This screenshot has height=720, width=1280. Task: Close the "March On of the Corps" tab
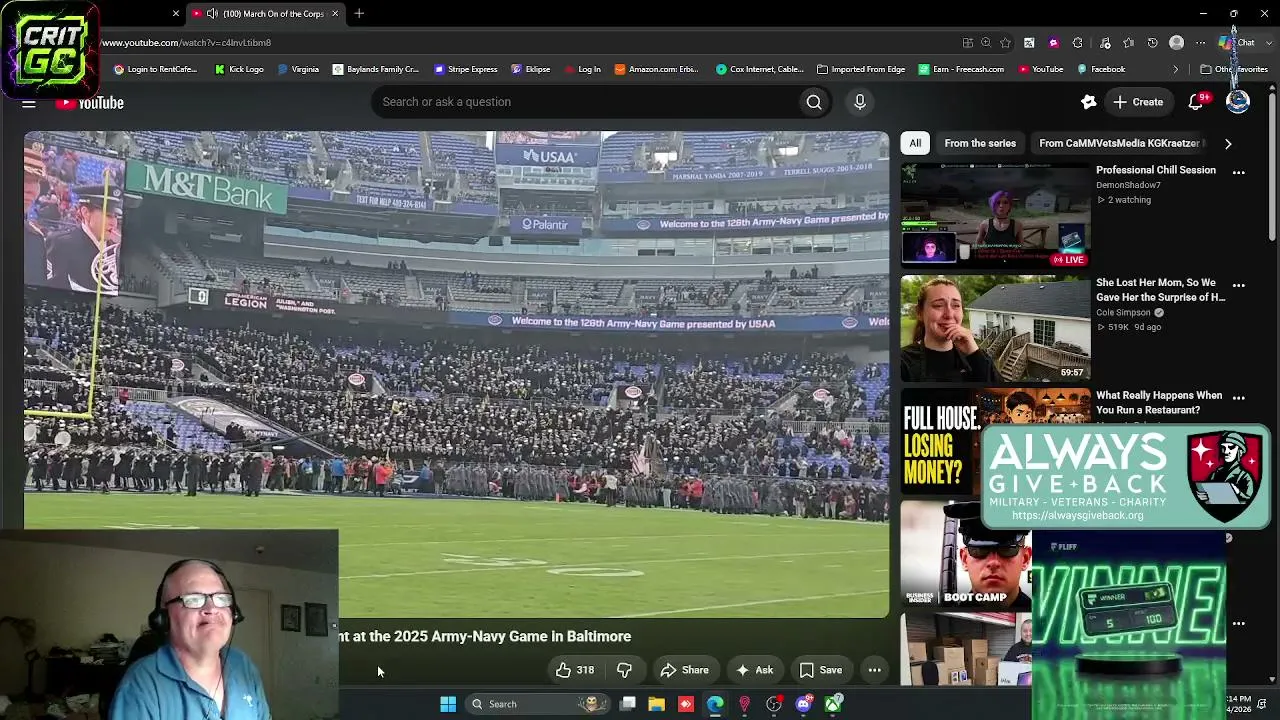(335, 14)
